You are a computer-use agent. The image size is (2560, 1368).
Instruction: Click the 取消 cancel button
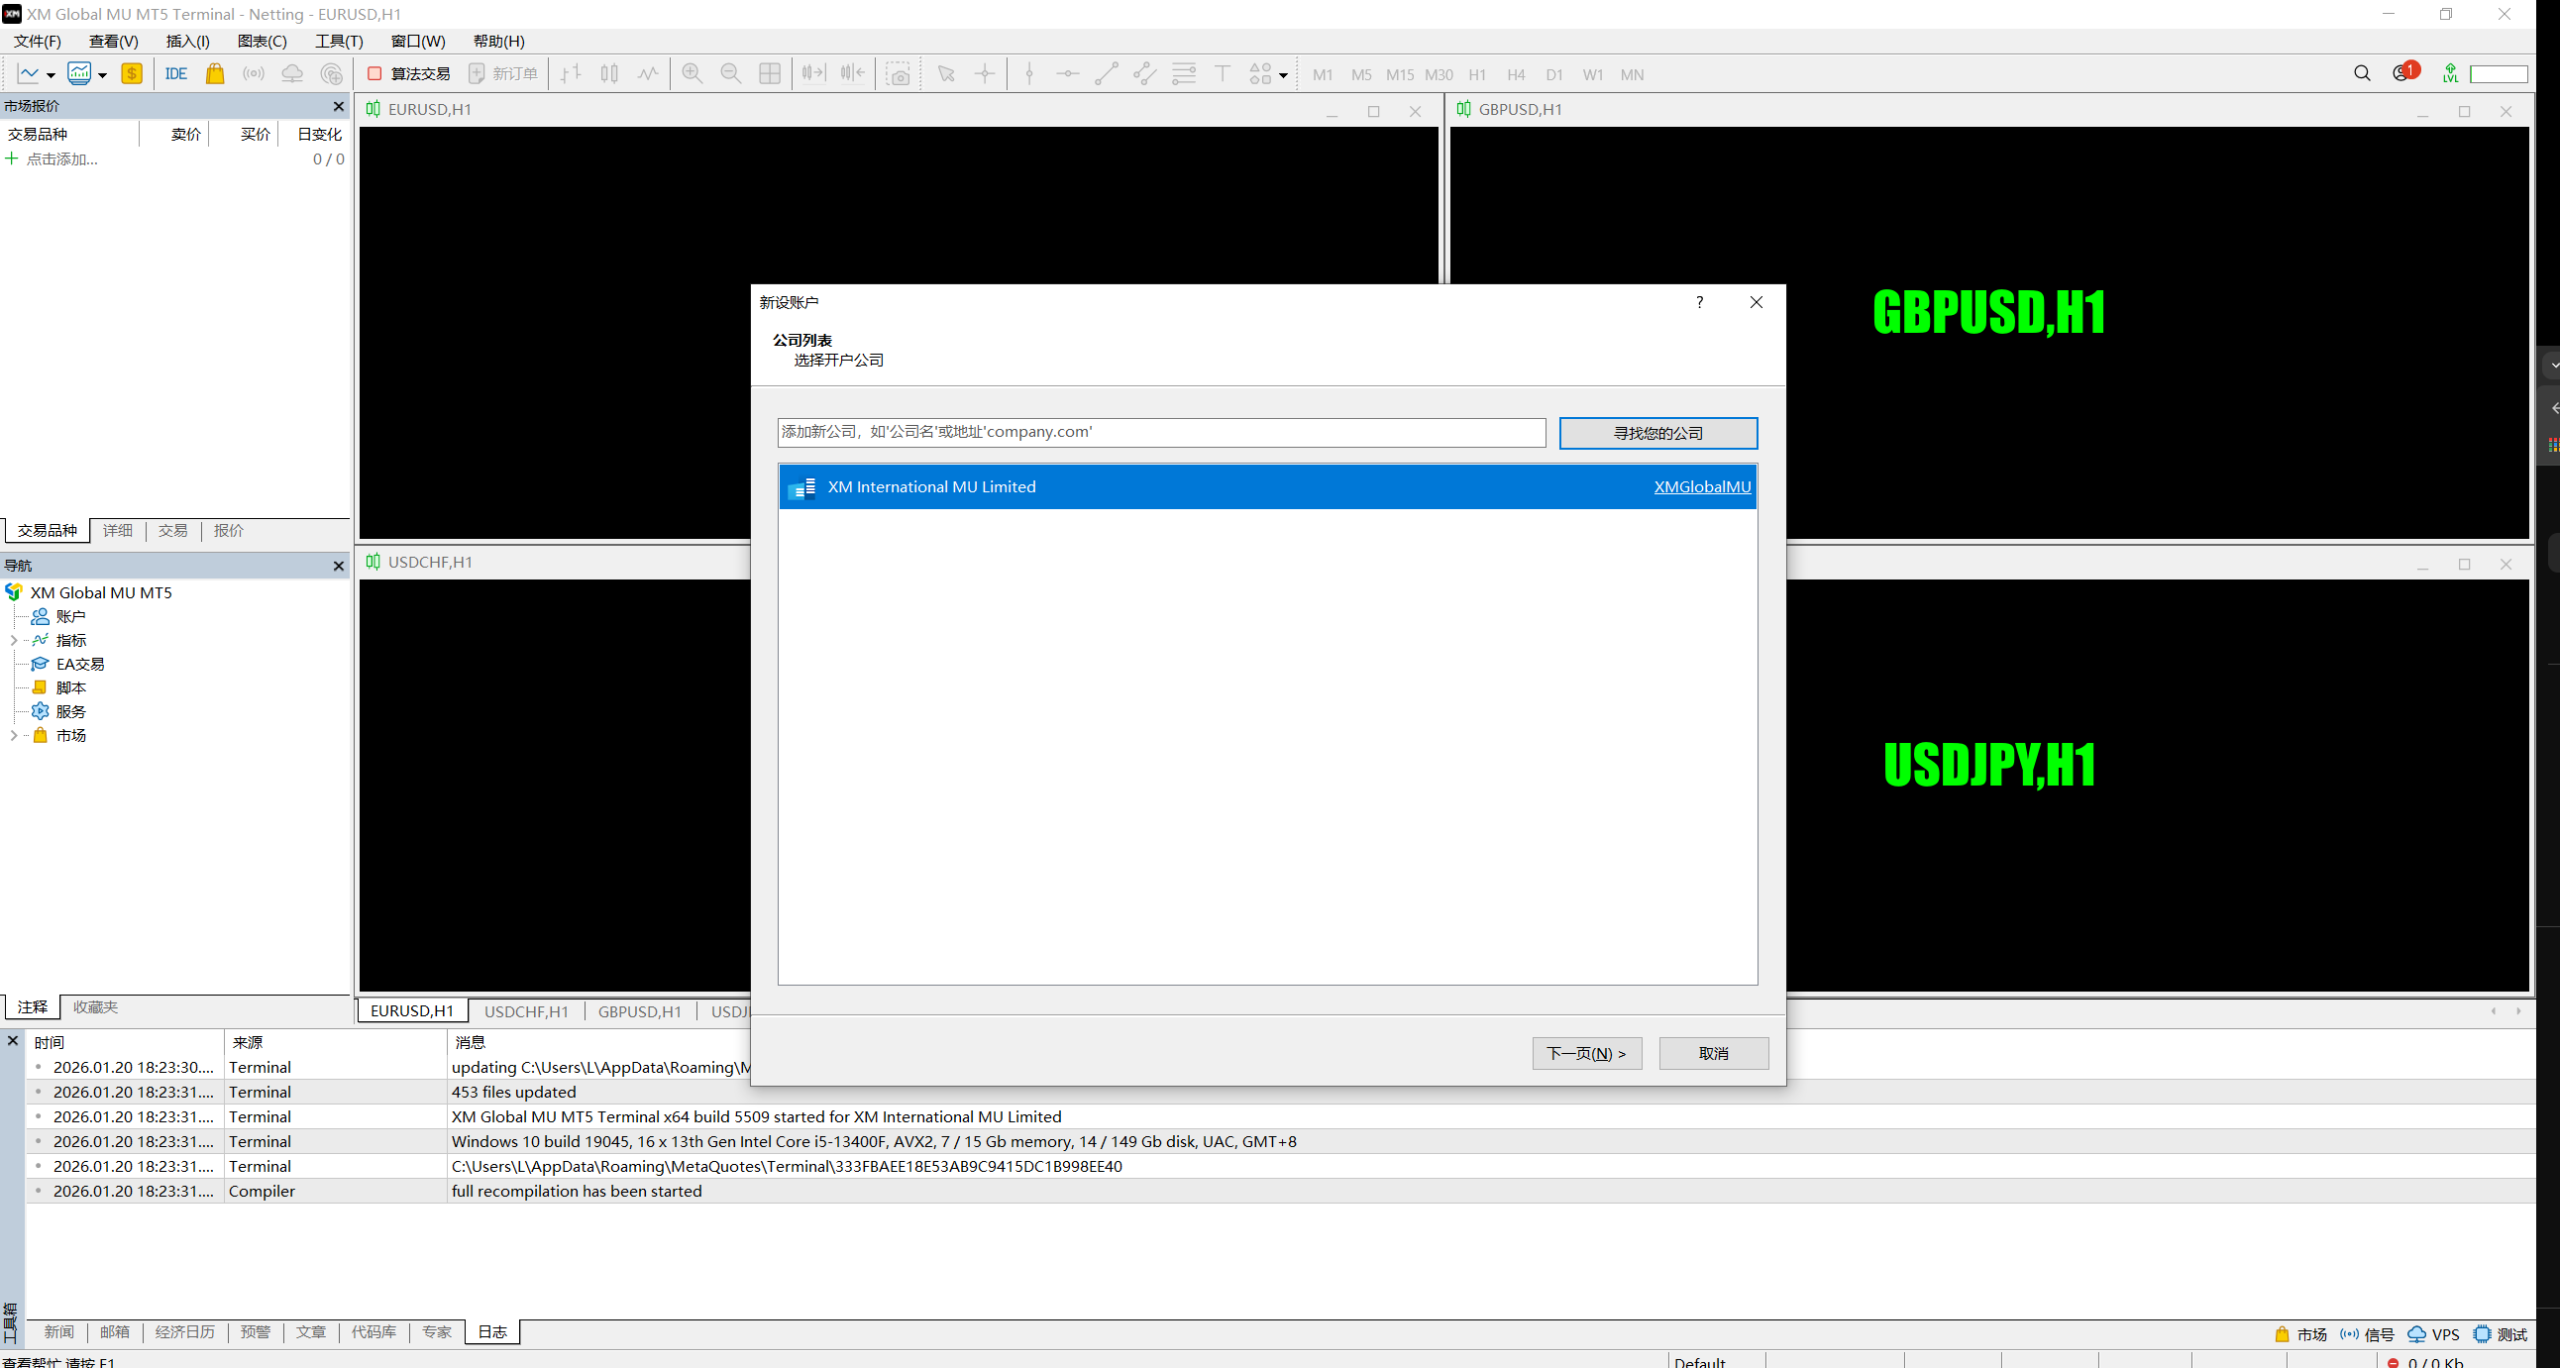click(x=1714, y=1053)
